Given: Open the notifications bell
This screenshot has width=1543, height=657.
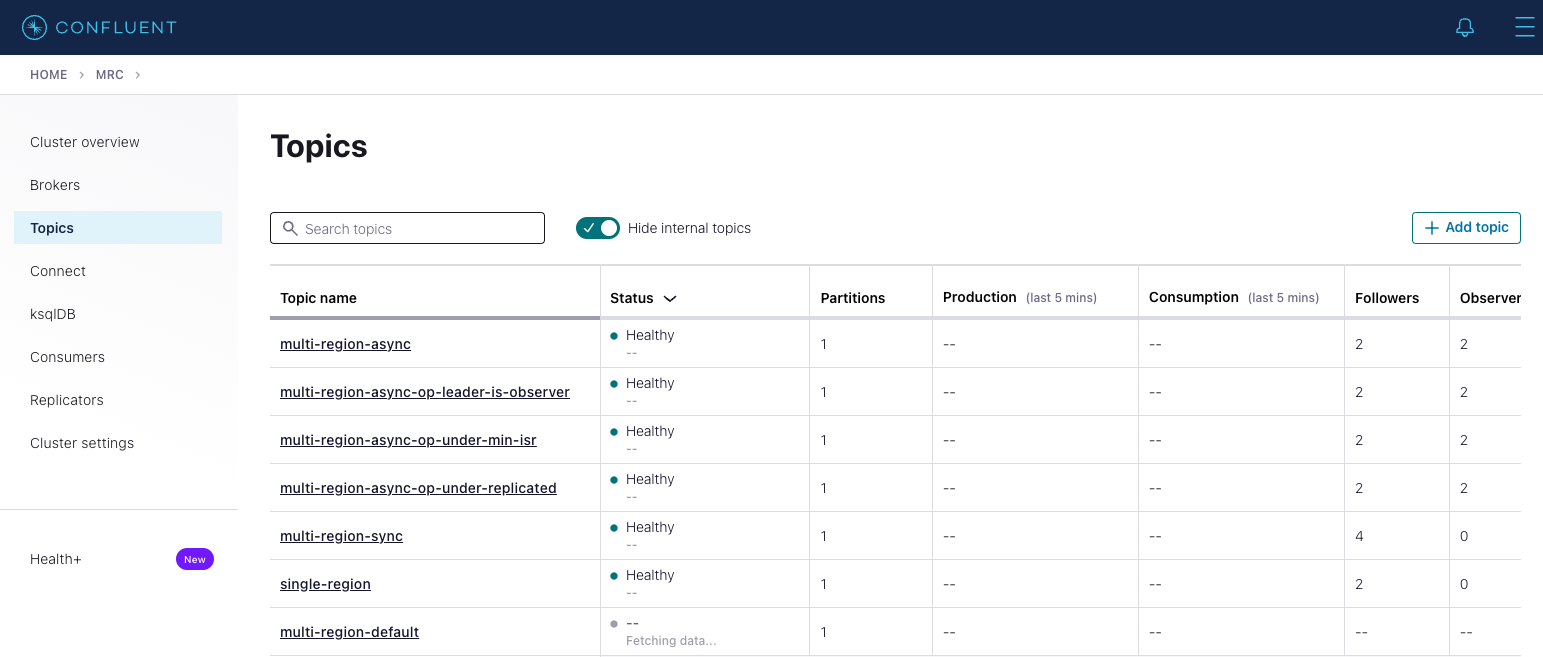Looking at the screenshot, I should pos(1464,28).
